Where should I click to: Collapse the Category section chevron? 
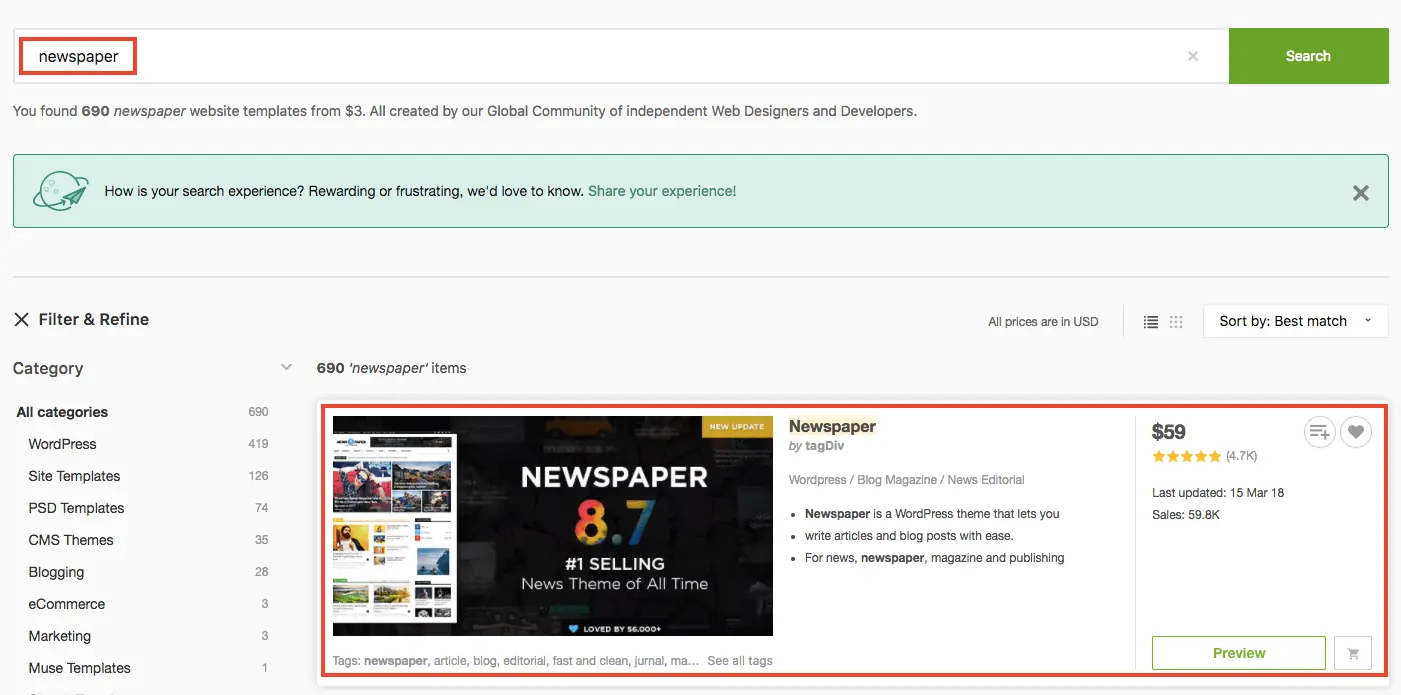coord(286,368)
